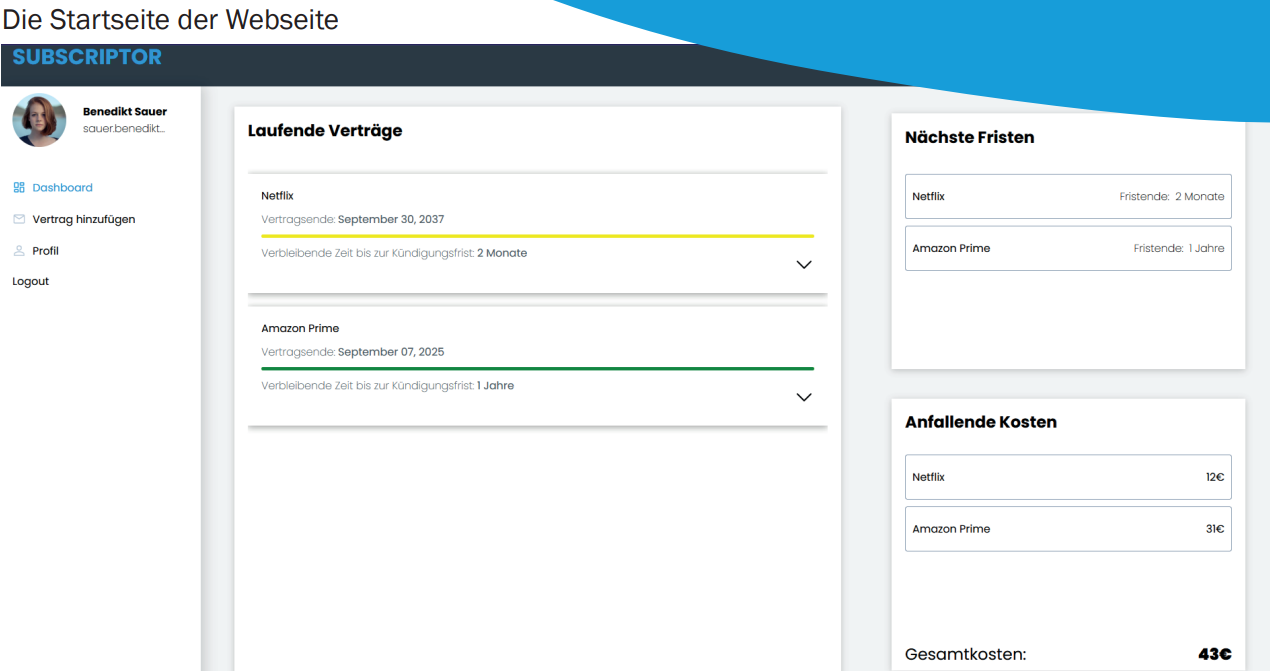
Task: Select the Amazon Prime row in Anfallende Kosten
Action: (x=1068, y=529)
